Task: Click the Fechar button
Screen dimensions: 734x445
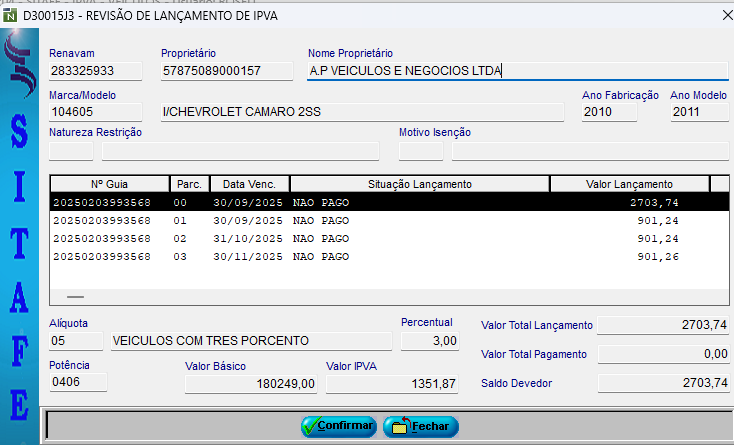Action: (x=420, y=426)
